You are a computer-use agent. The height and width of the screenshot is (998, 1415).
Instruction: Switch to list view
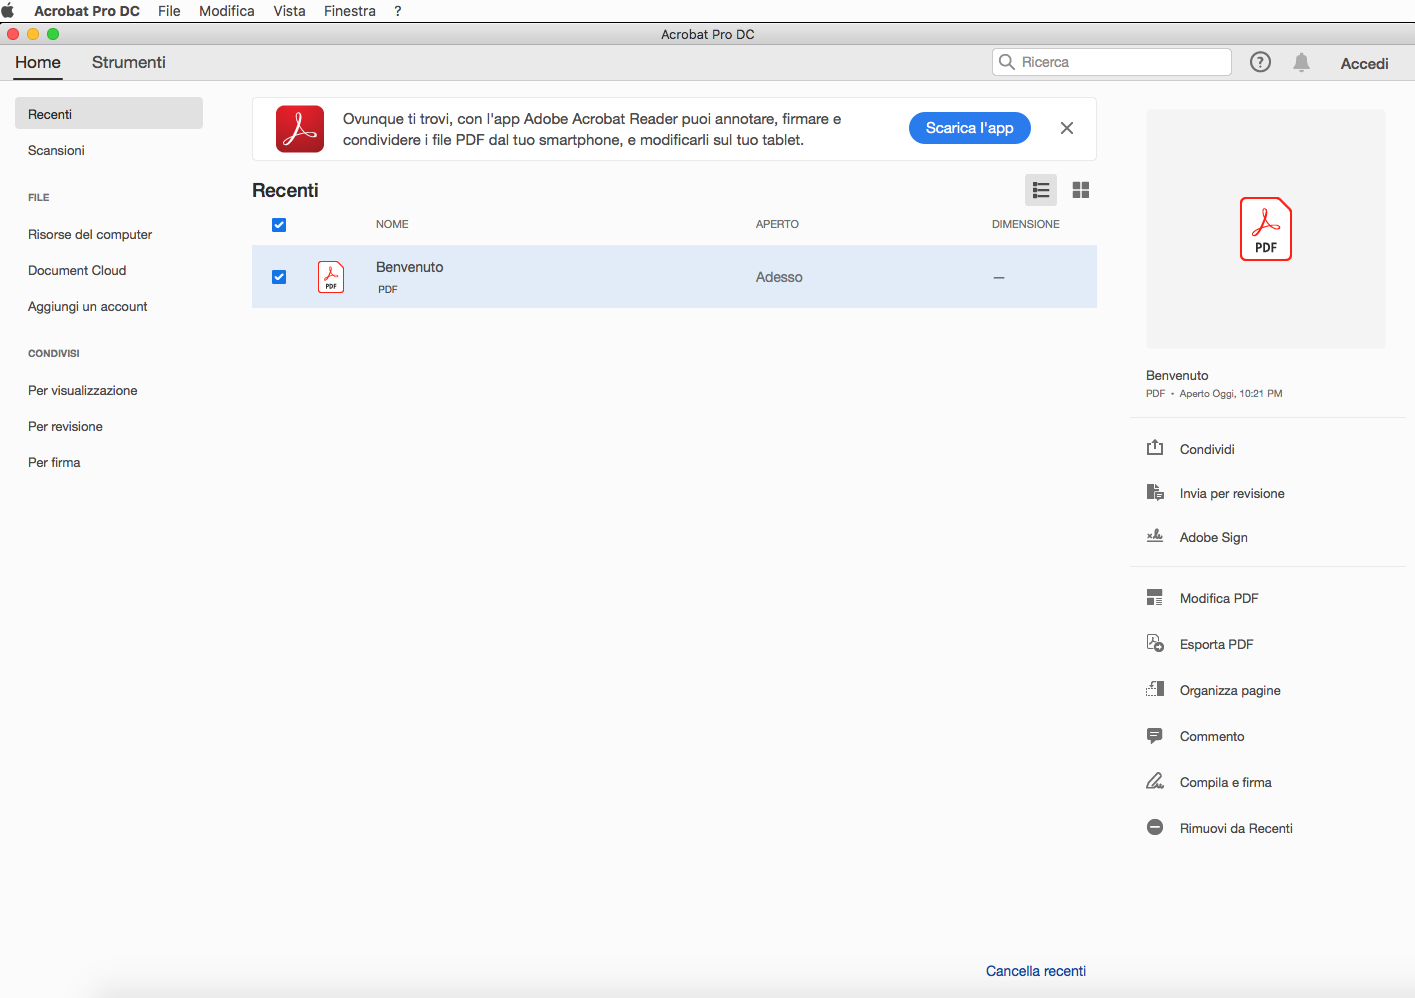[1041, 189]
